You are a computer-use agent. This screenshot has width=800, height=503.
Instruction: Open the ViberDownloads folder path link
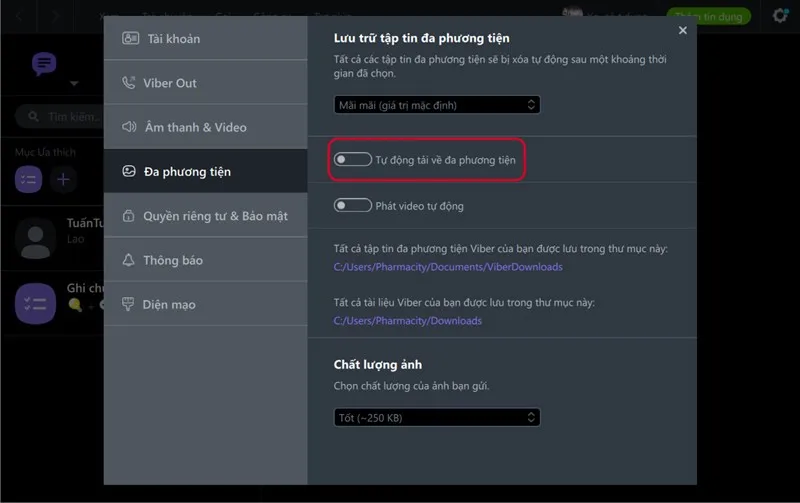[x=448, y=267]
